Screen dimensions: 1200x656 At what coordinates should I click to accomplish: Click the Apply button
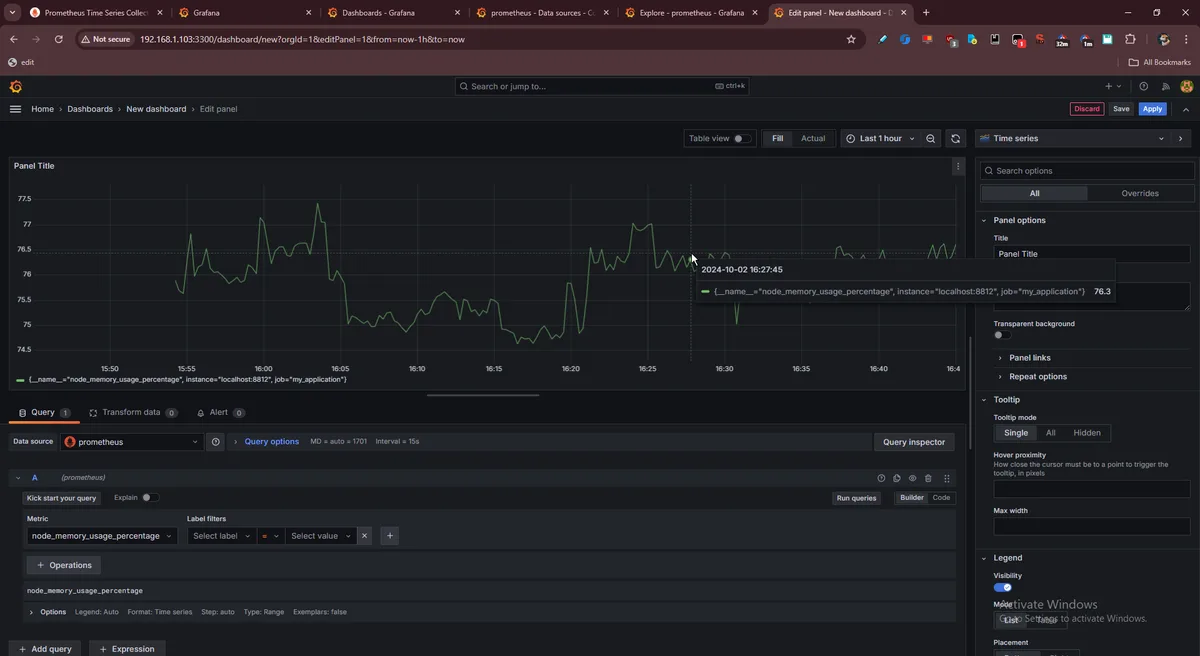1153,109
